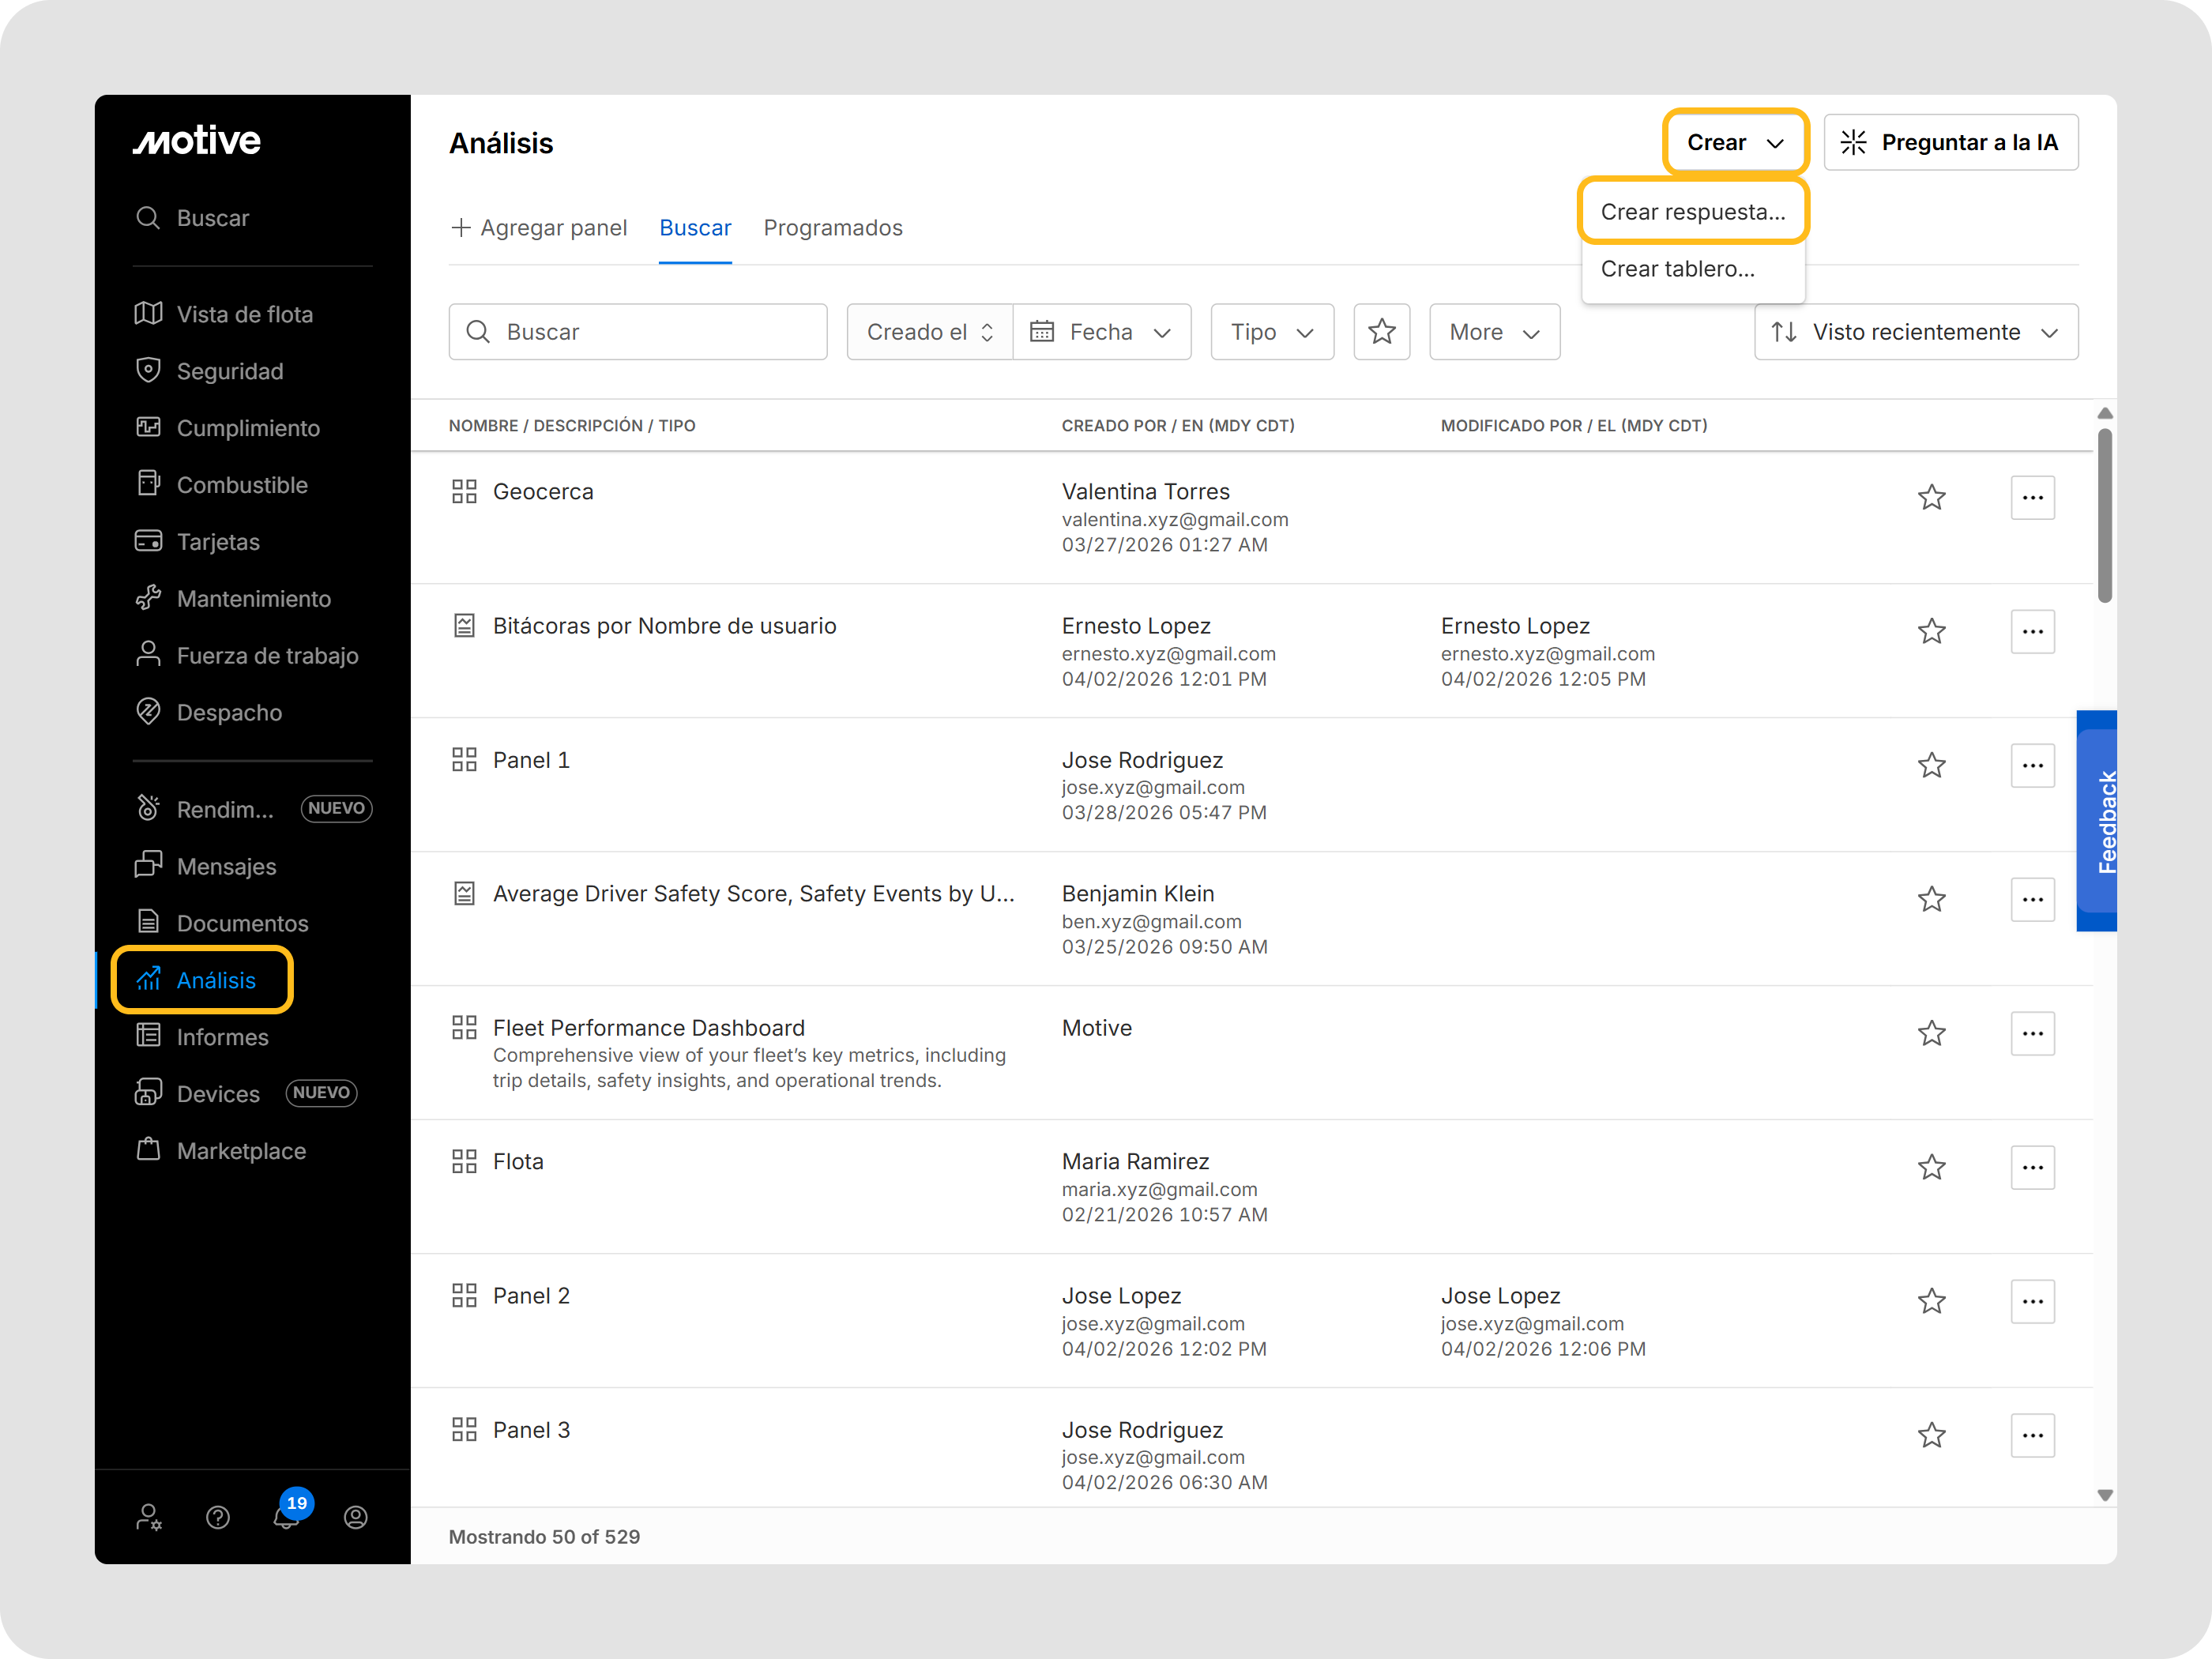Viewport: 2212px width, 1659px height.
Task: Click Agregar panel link
Action: click(x=540, y=228)
